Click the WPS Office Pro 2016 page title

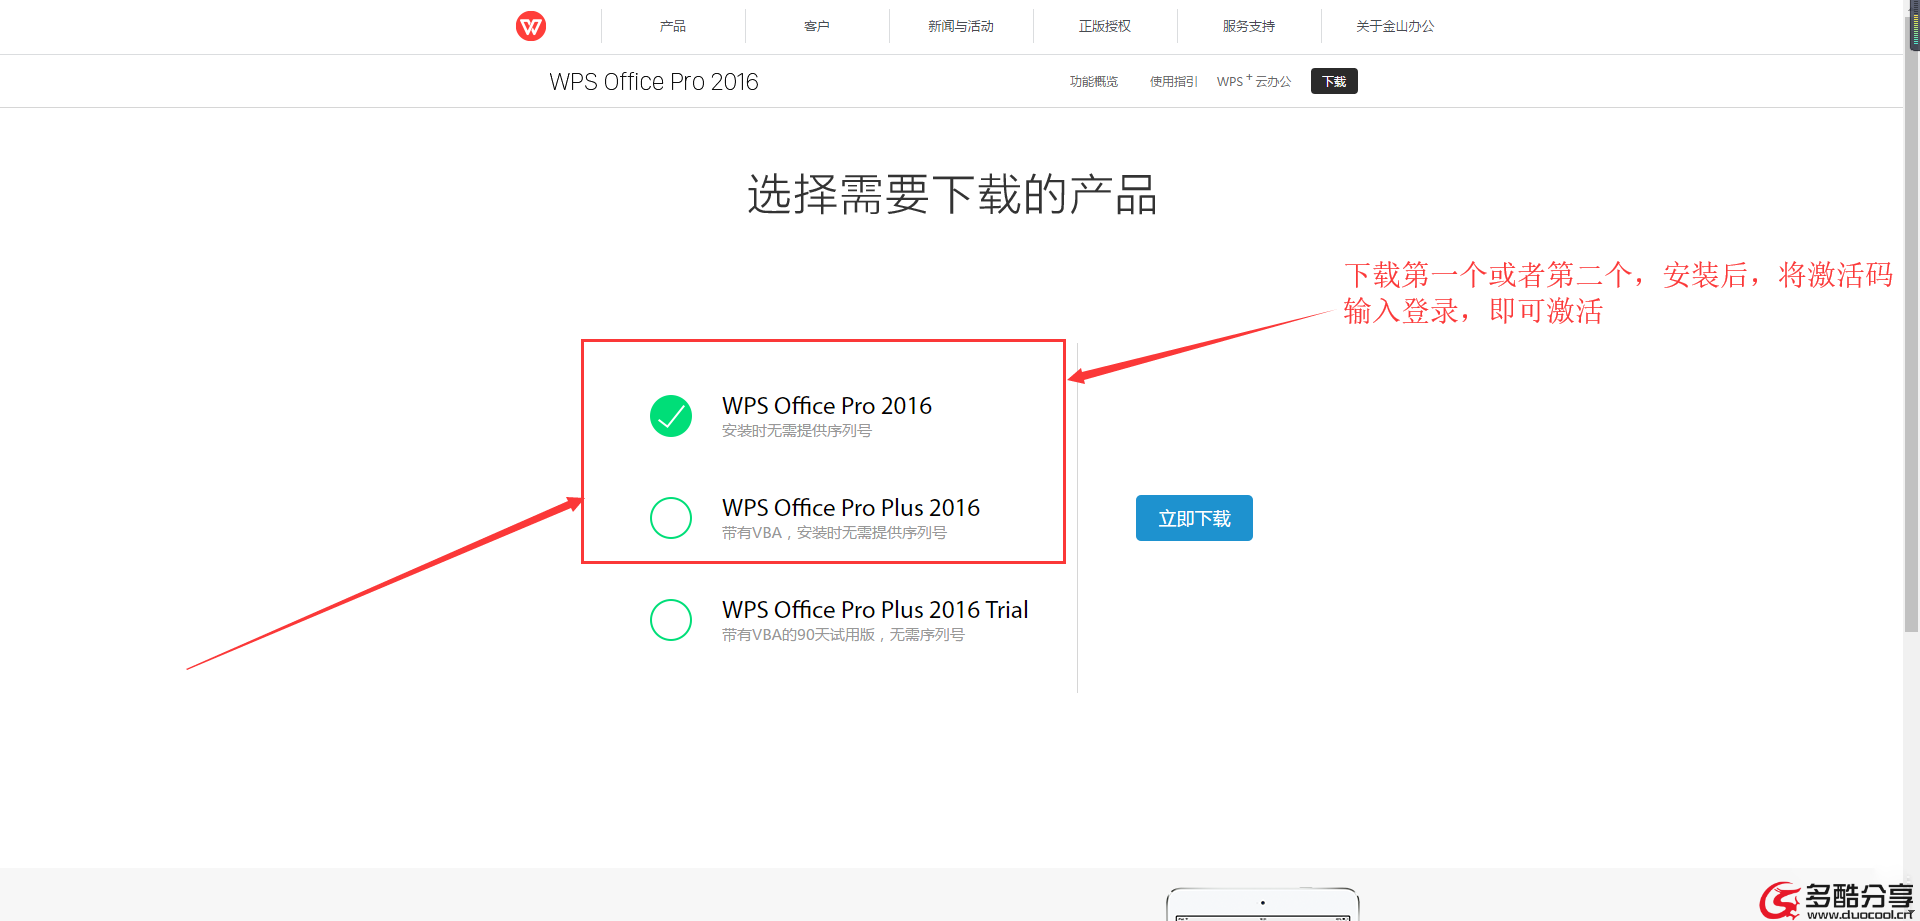point(654,82)
